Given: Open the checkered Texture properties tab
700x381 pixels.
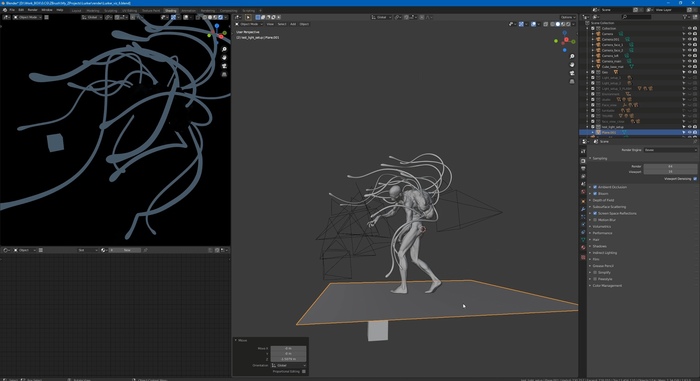Looking at the screenshot, I should pos(583,257).
